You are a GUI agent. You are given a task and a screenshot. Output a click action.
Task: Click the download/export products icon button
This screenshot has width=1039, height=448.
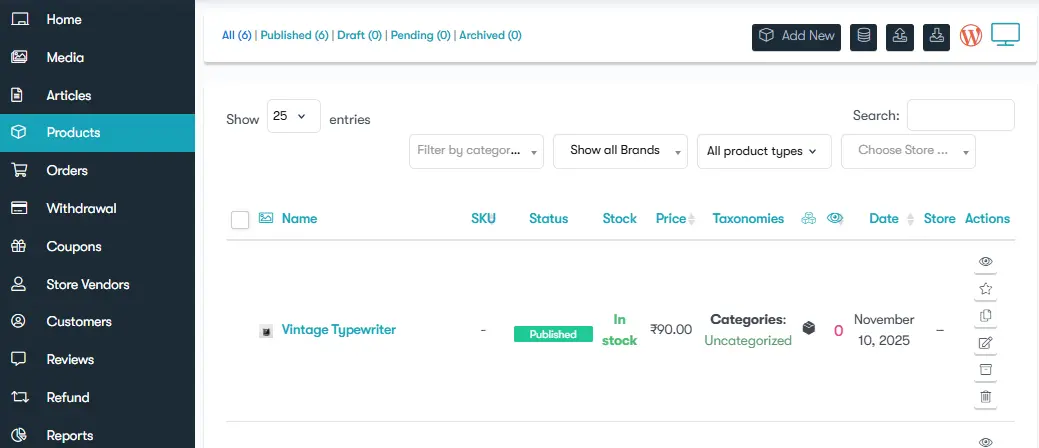click(936, 37)
